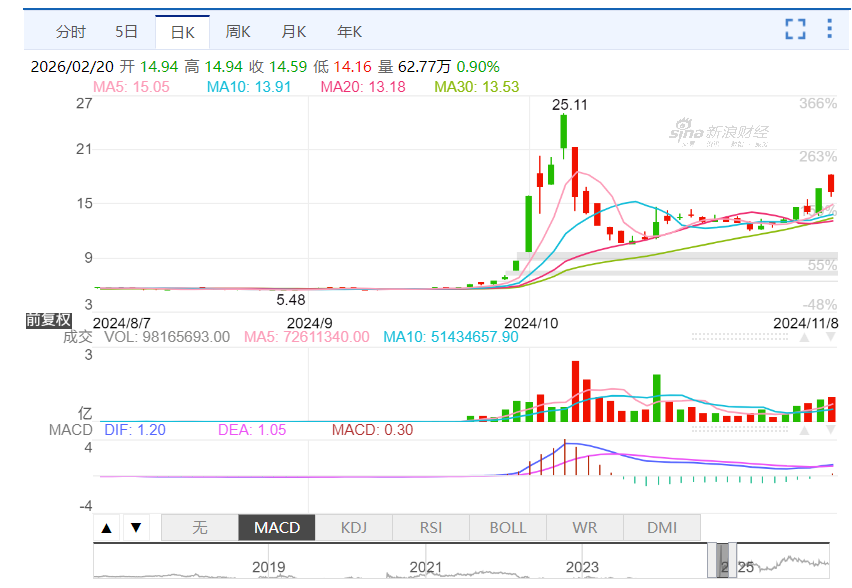Toggle the 前复权 price adjustment label

(49, 320)
